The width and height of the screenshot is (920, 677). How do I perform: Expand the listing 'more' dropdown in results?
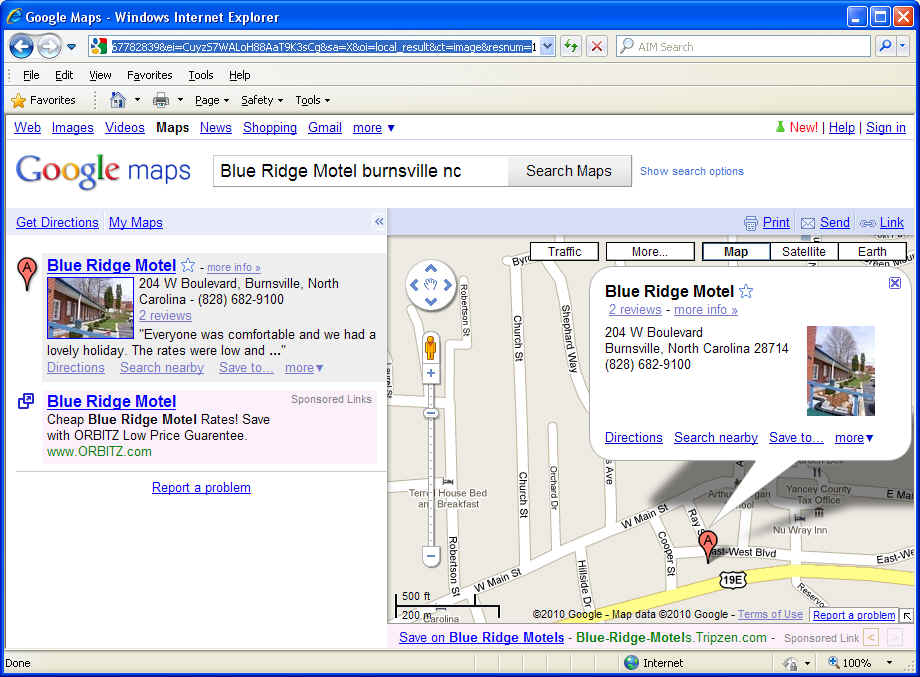click(304, 368)
